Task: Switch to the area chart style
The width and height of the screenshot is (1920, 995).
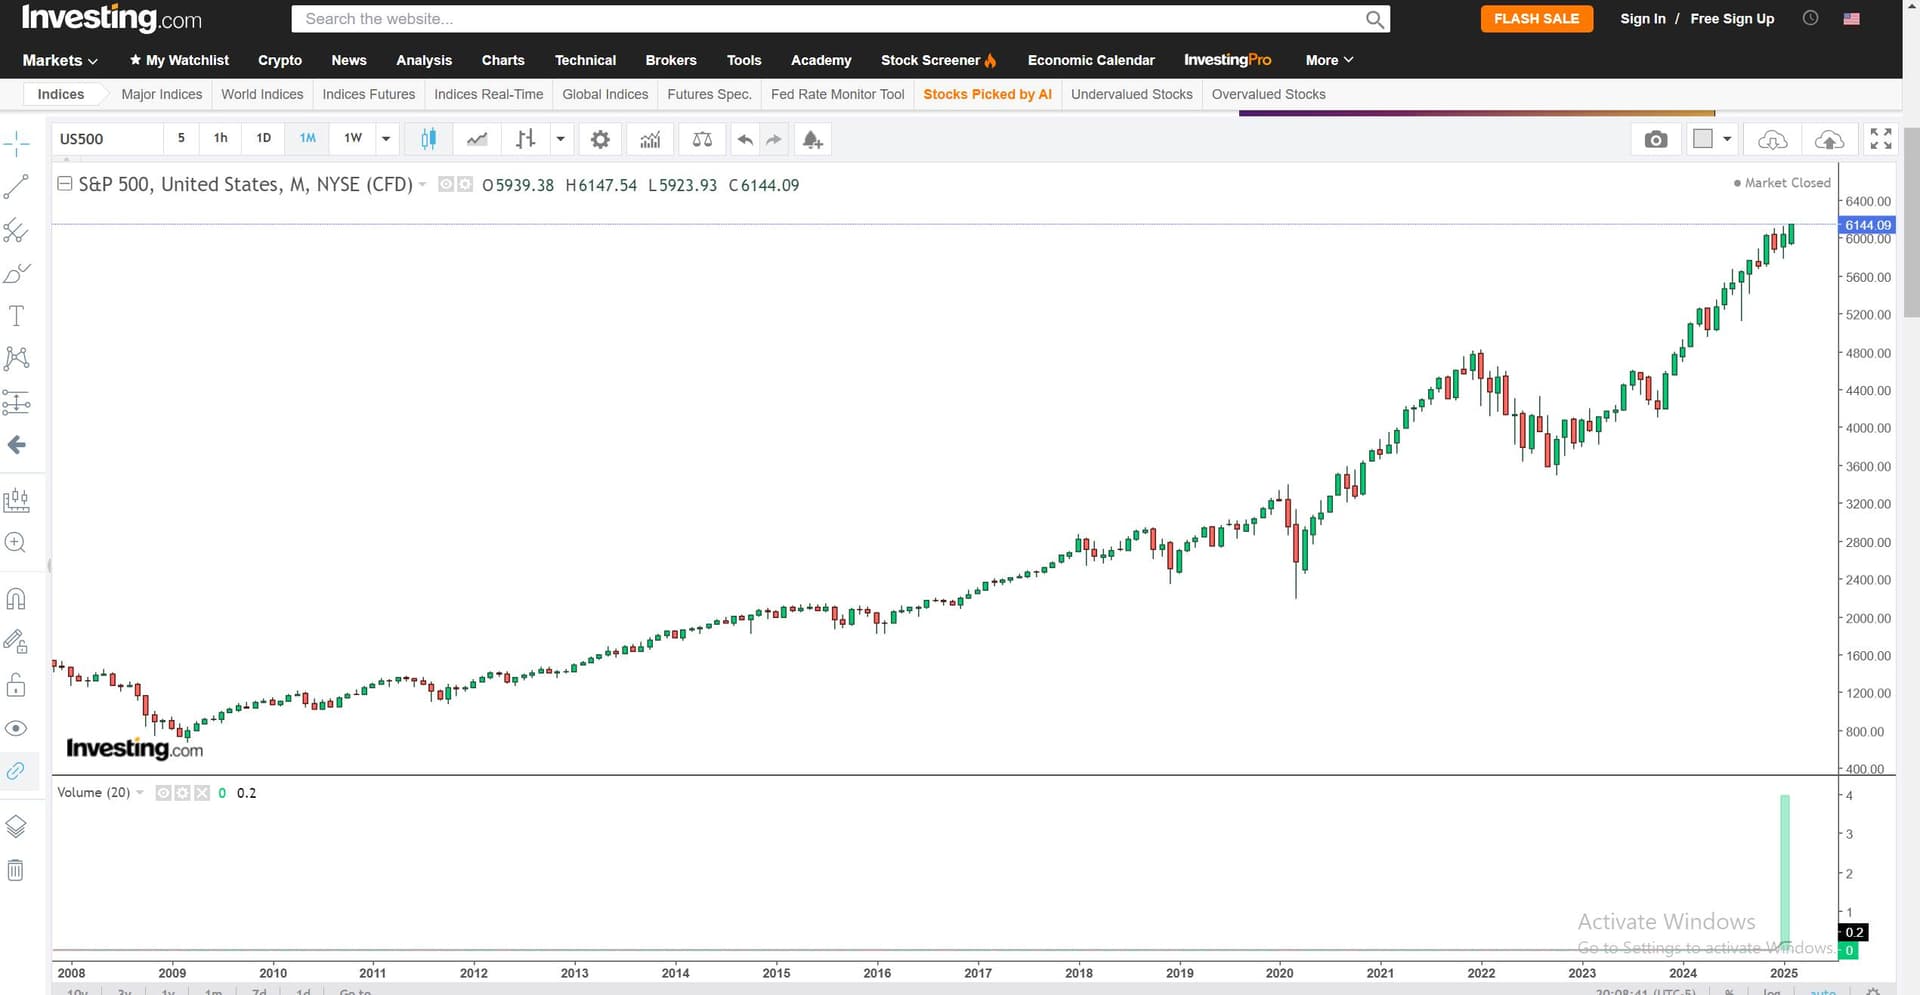Action: [x=477, y=139]
